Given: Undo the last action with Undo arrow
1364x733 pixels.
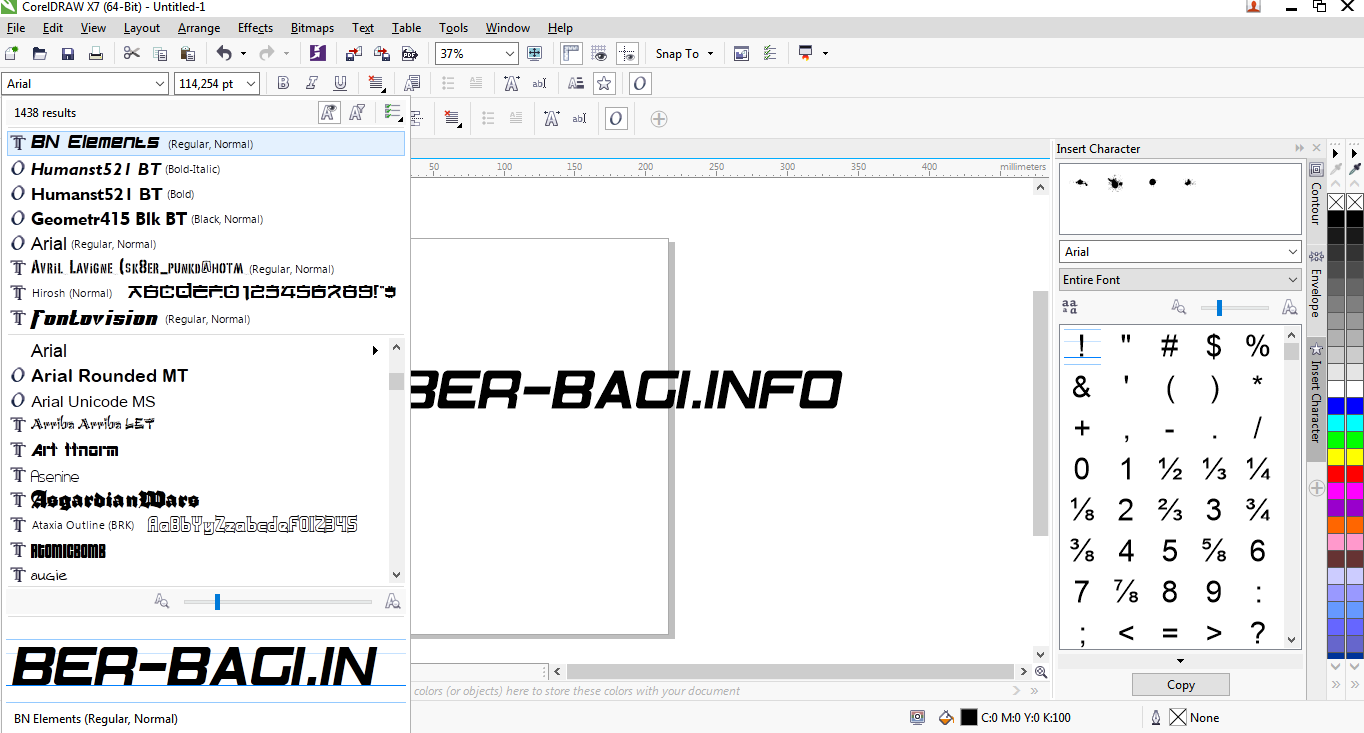Looking at the screenshot, I should (x=223, y=53).
